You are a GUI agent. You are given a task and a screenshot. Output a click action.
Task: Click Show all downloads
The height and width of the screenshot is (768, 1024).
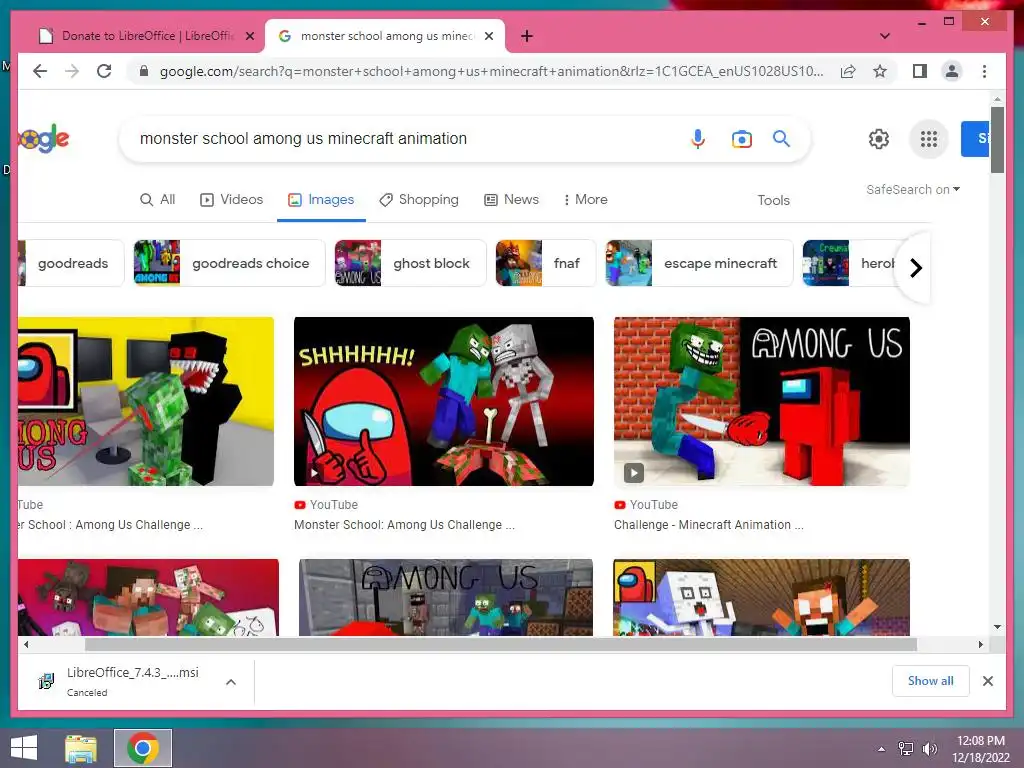[930, 681]
